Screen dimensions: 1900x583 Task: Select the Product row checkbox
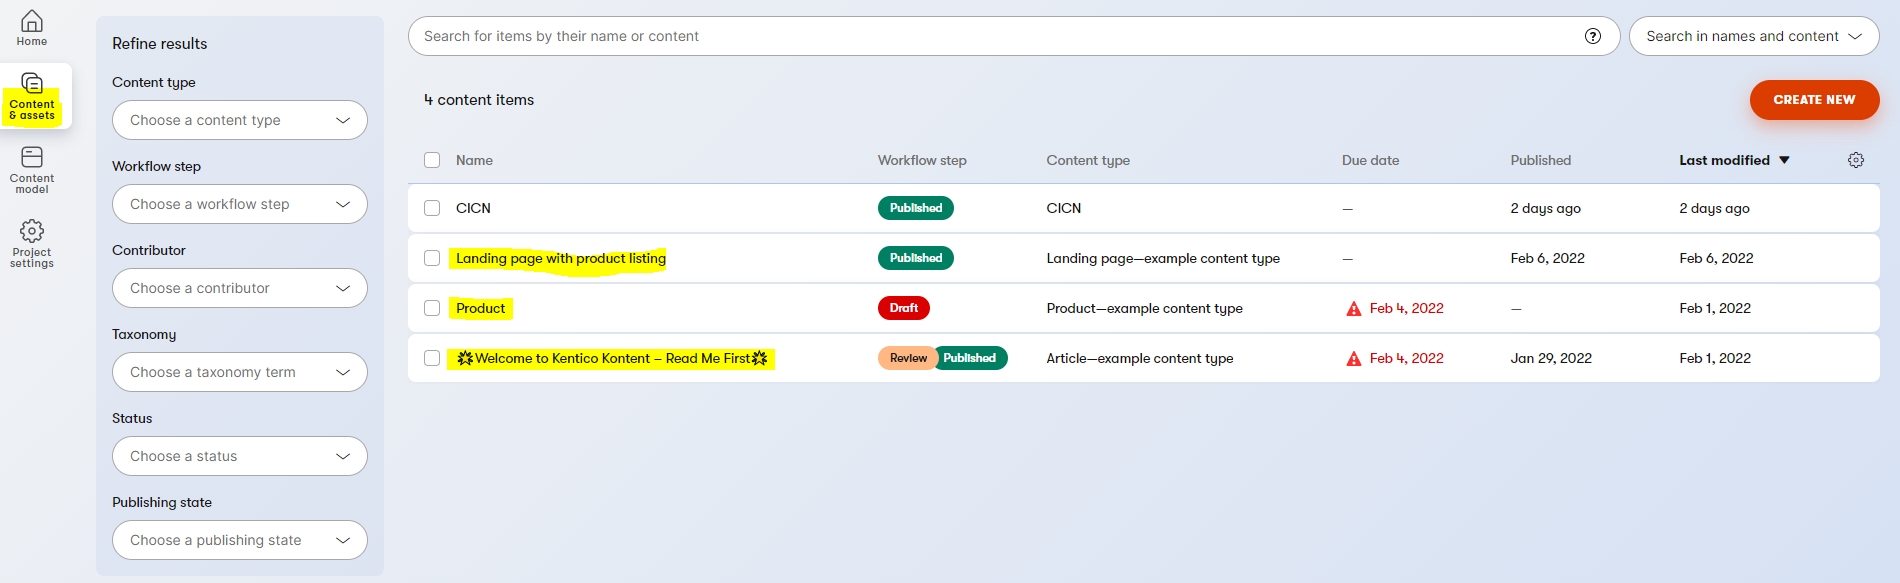(432, 308)
